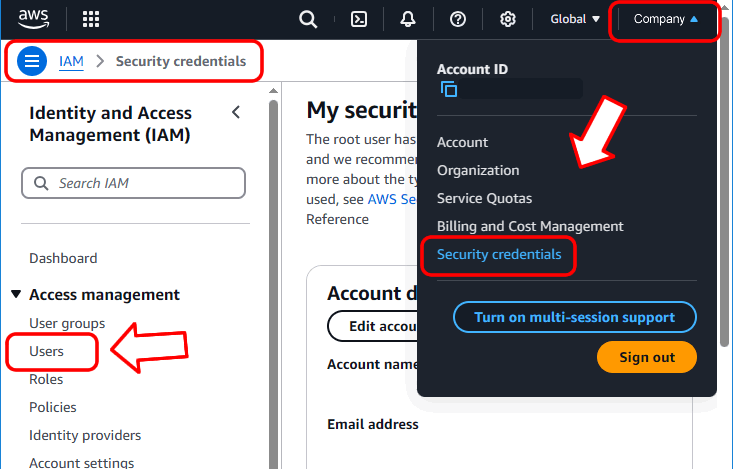
Task: Select Billing and Cost Management entry
Action: pos(530,226)
